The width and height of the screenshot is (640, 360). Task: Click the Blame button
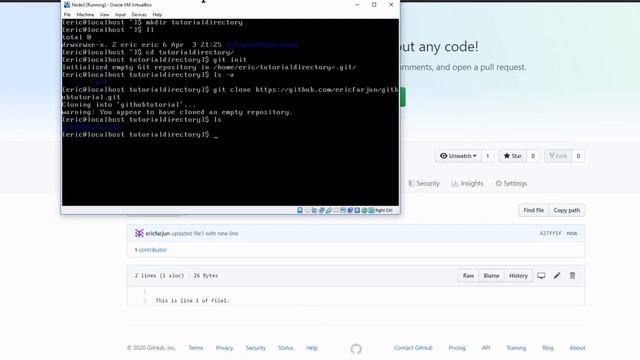tap(491, 276)
